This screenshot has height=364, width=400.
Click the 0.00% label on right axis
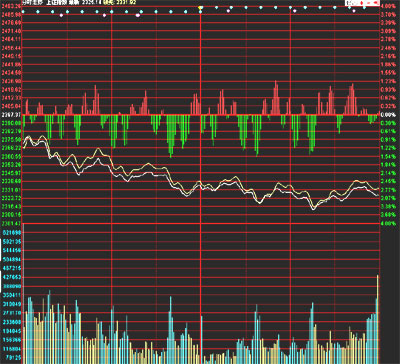388,115
